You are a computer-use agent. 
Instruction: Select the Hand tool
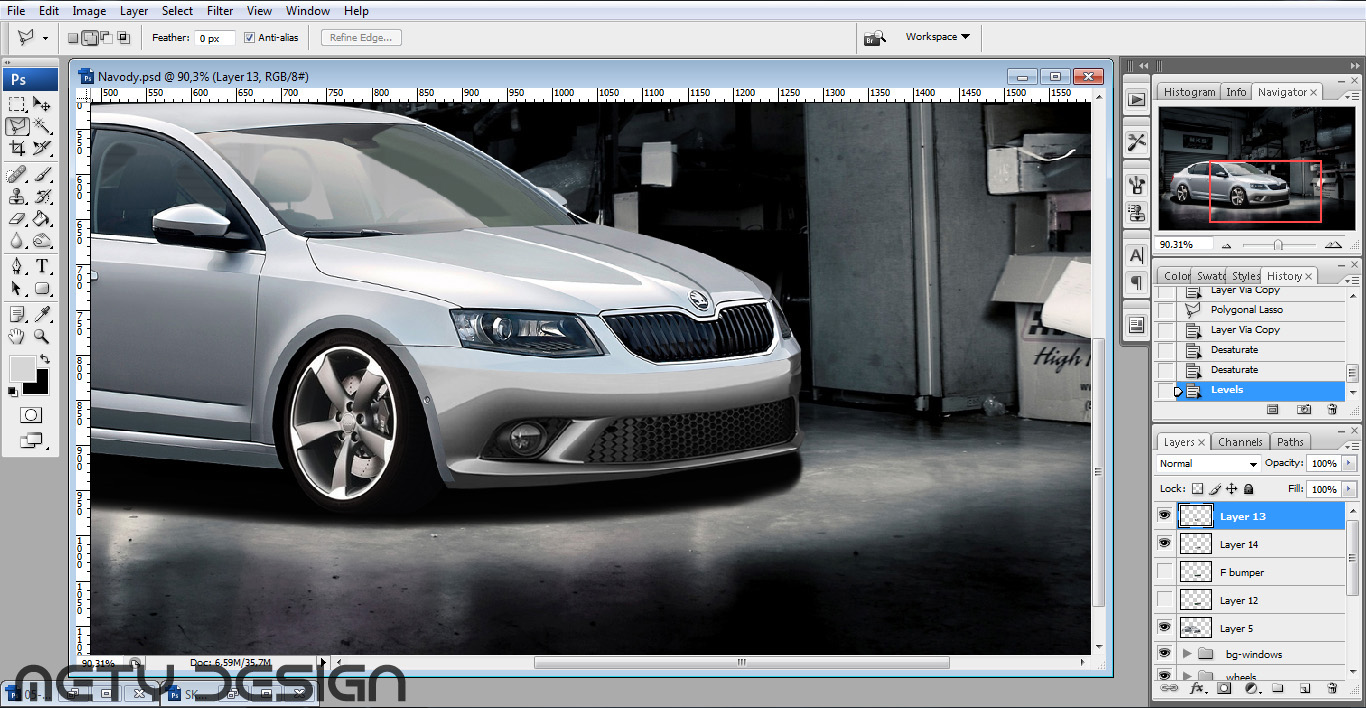pos(17,337)
